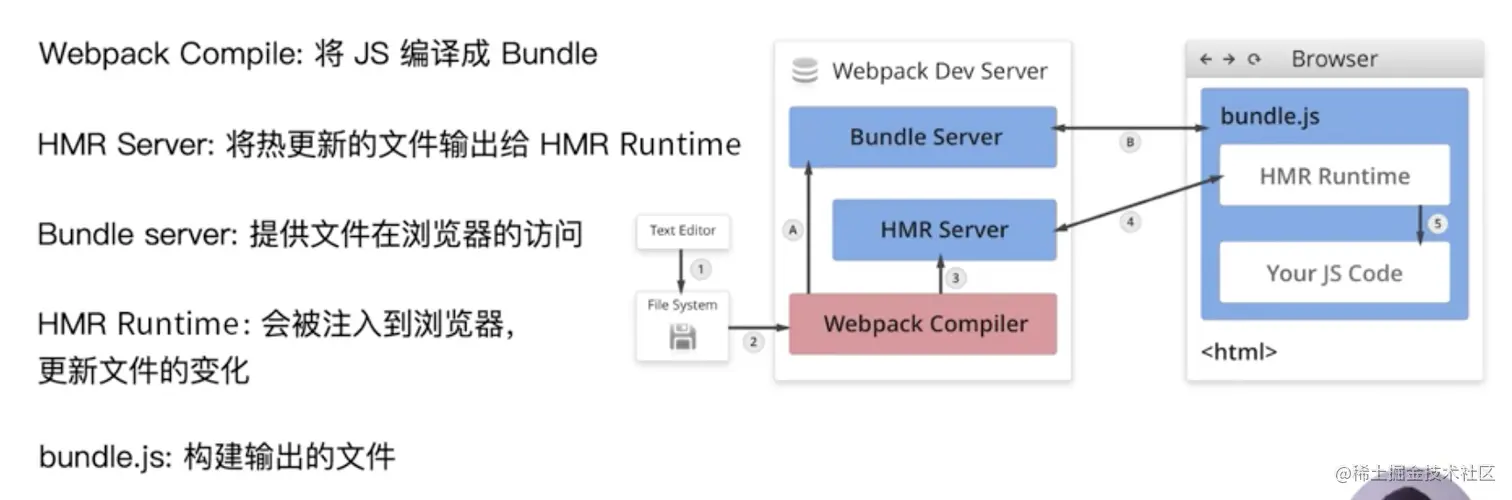The height and width of the screenshot is (500, 1512).
Task: Click the bundle.js label in the browser
Action: point(1270,117)
